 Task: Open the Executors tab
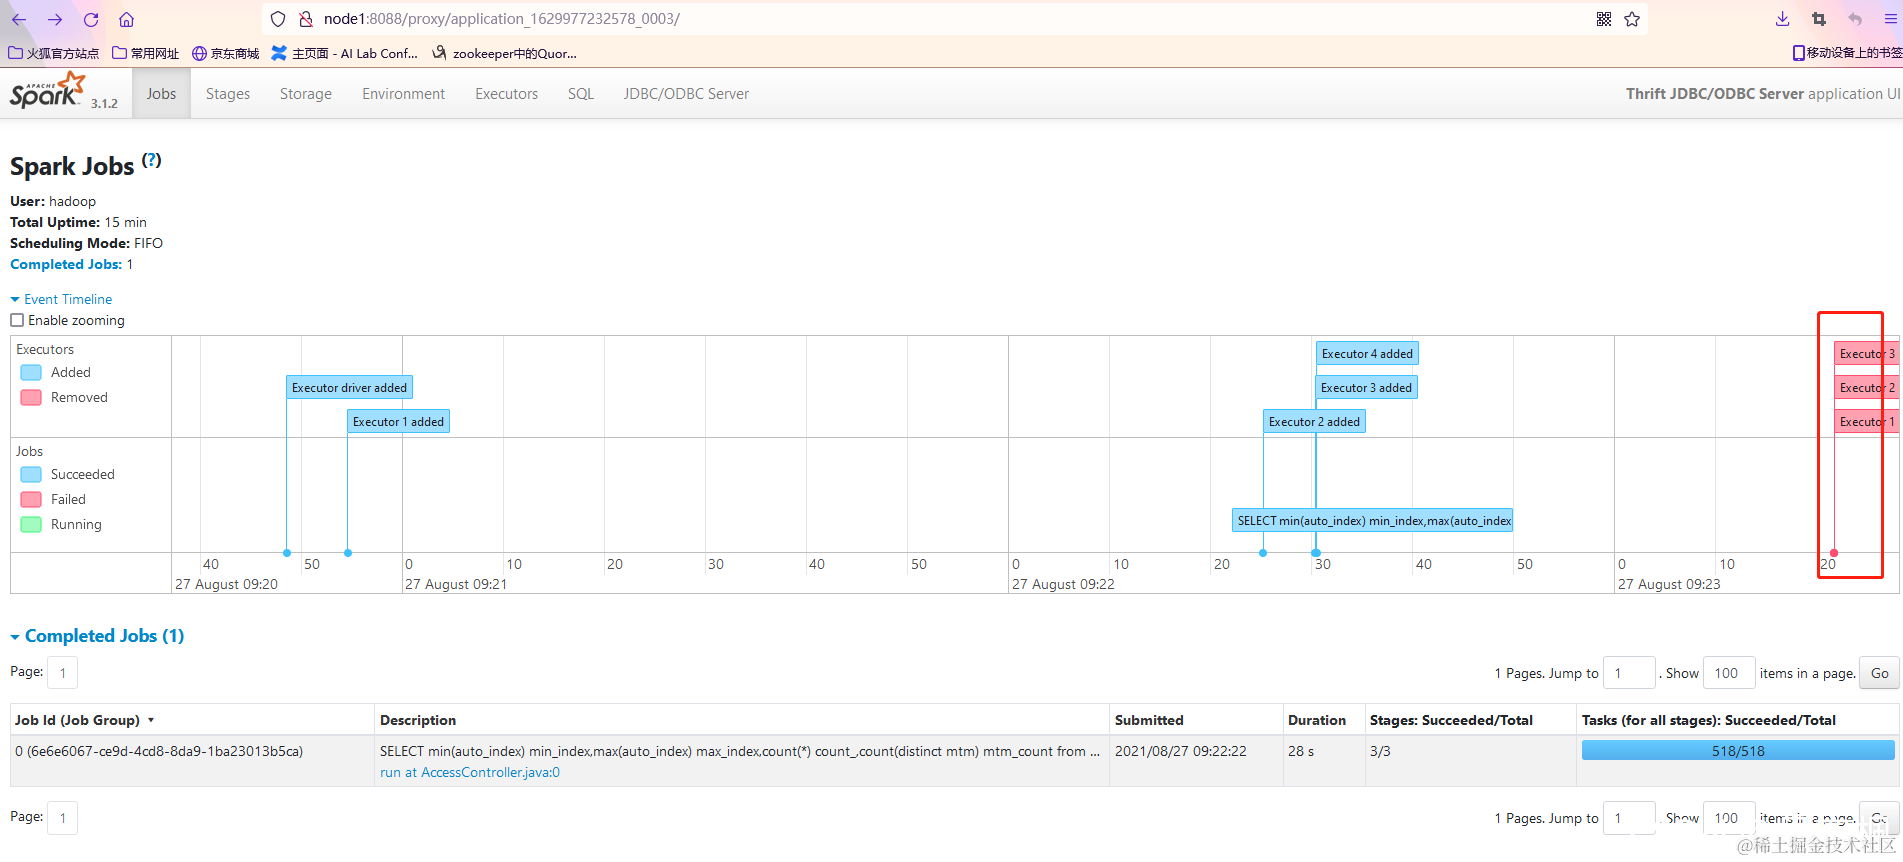(x=506, y=94)
